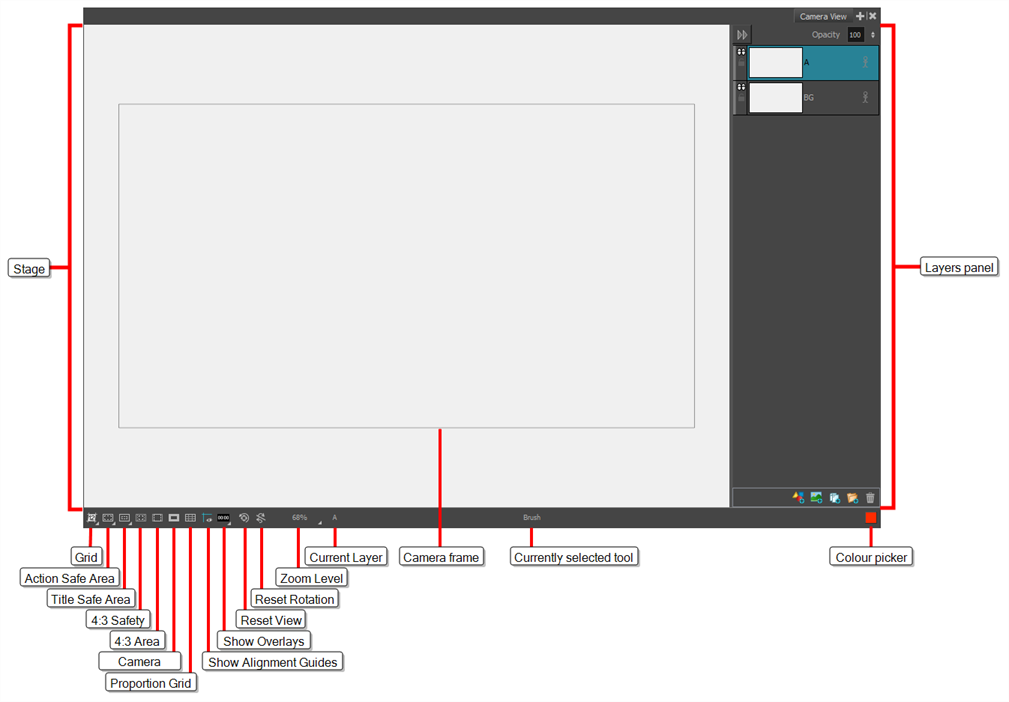
Task: Click the Reset Rotation icon
Action: coord(261,518)
